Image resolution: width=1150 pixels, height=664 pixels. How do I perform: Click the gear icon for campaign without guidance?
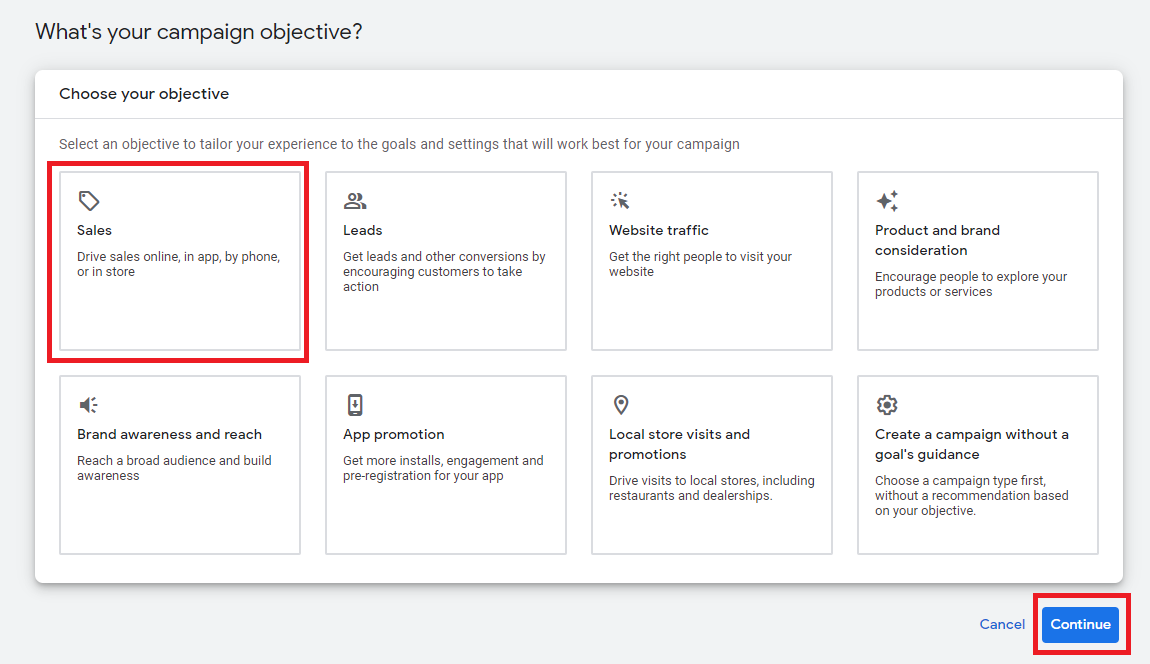click(x=887, y=404)
